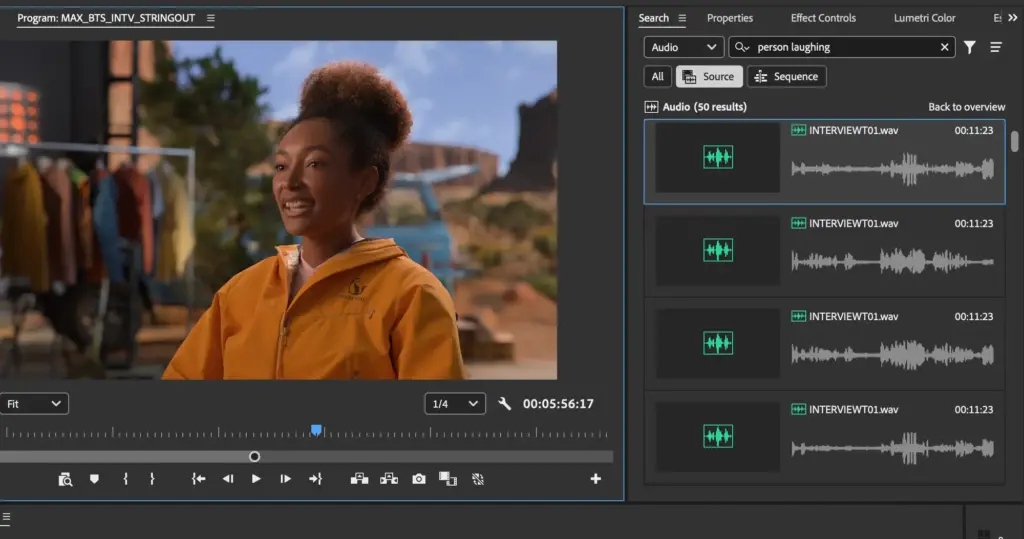Screen dimensions: 1024x539
Task: Toggle the All search filter
Action: pos(657,76)
